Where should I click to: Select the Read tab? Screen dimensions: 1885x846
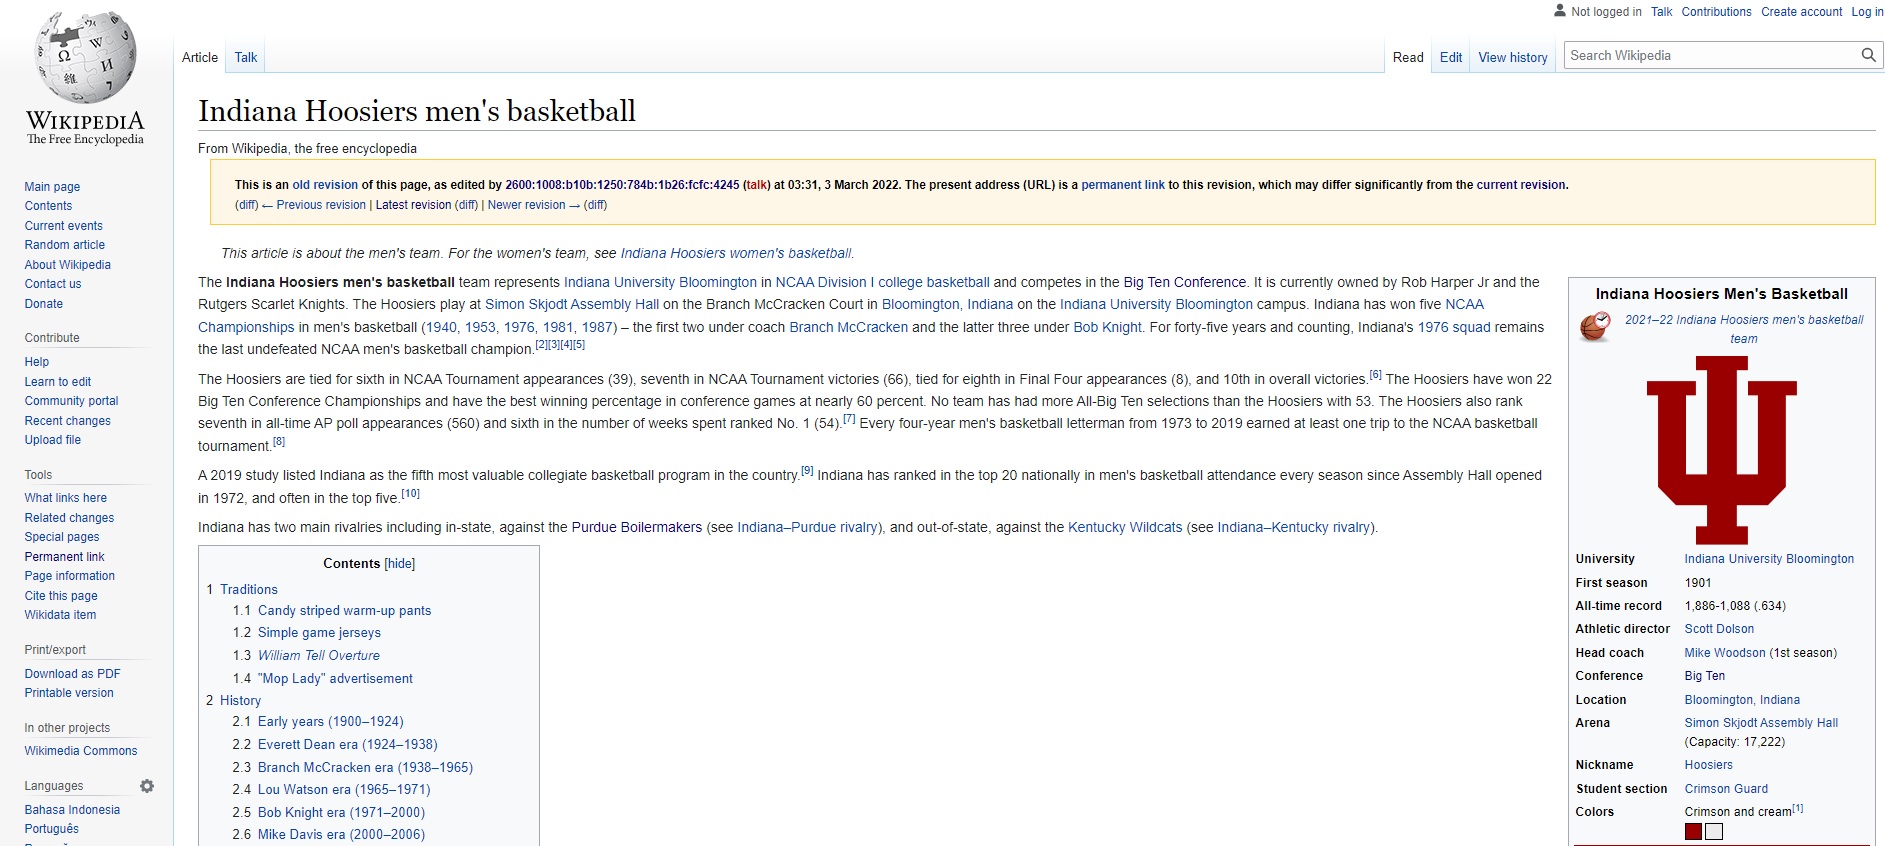click(x=1408, y=58)
